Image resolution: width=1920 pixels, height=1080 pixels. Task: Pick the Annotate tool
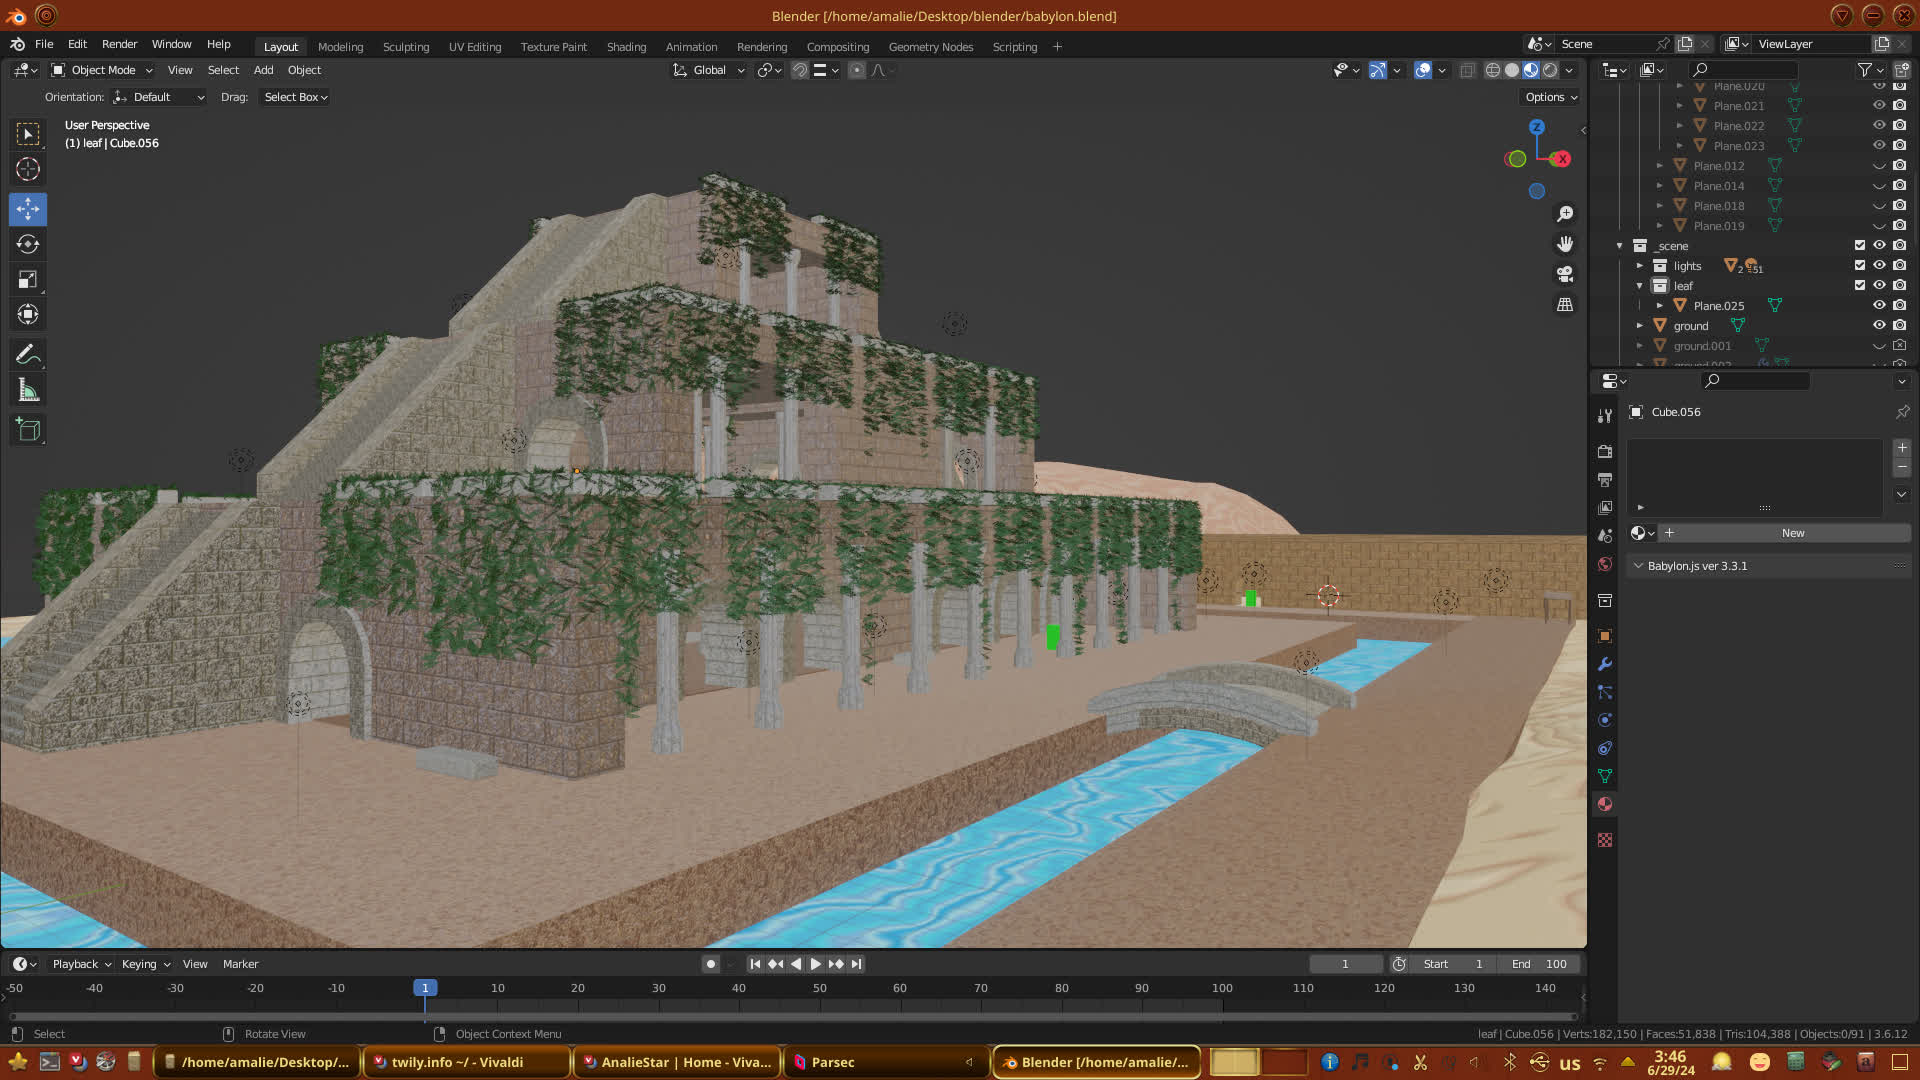tap(28, 354)
